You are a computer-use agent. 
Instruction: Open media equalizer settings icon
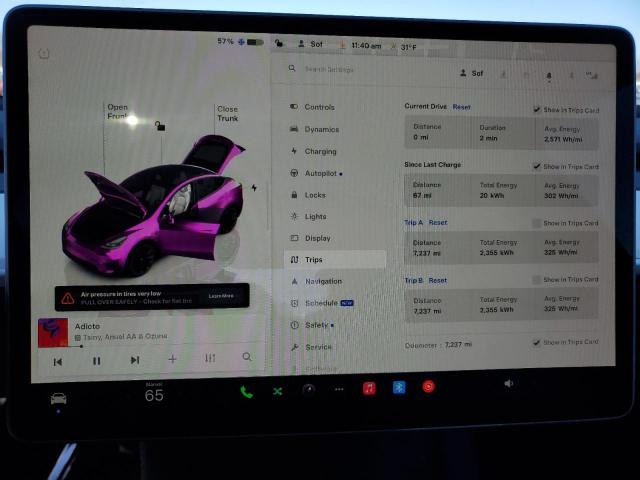click(210, 358)
